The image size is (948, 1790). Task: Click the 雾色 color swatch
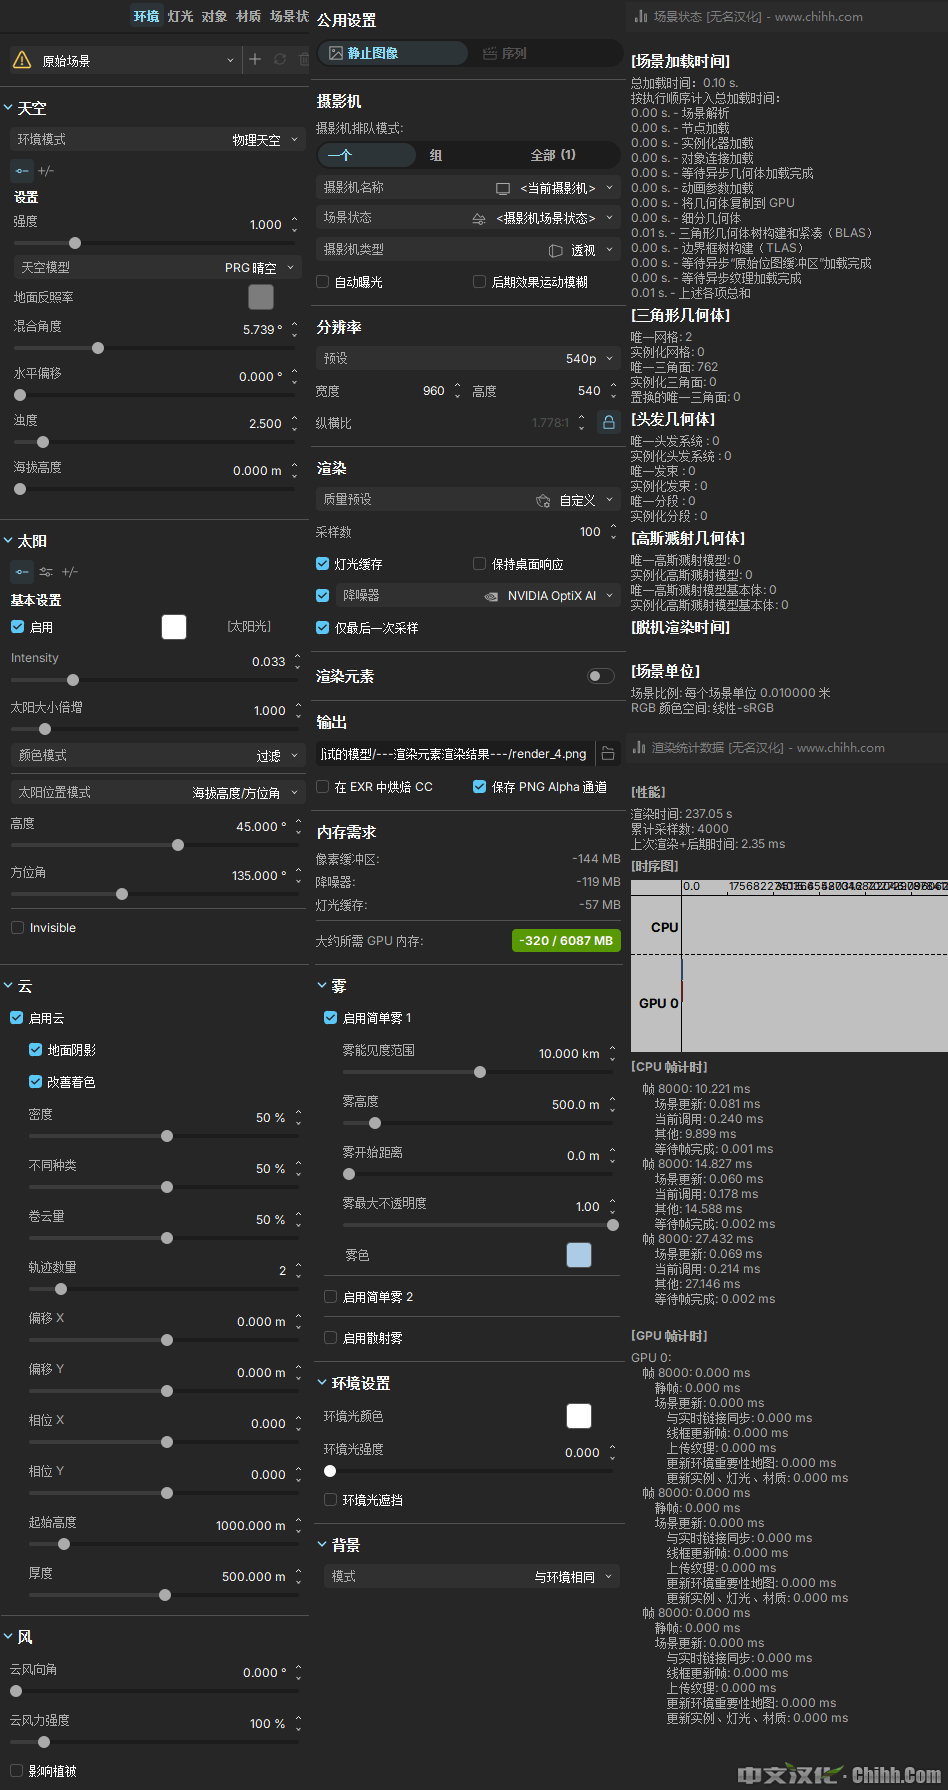point(579,1255)
